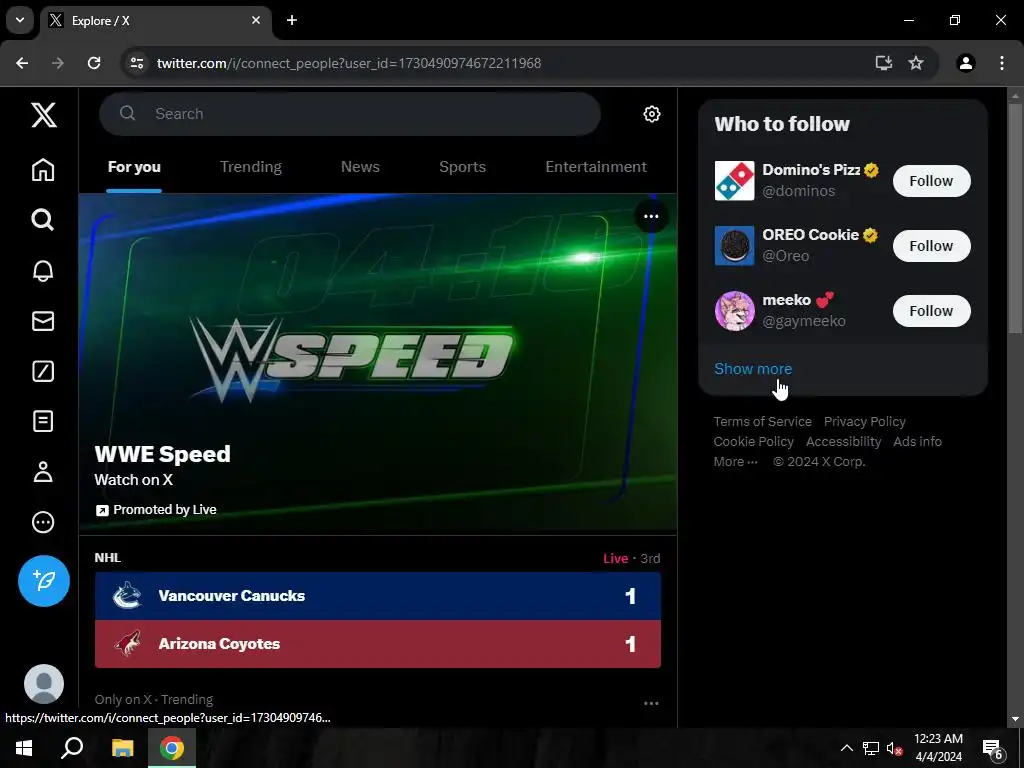1024x768 pixels.
Task: Click browser back arrow
Action: (22, 63)
